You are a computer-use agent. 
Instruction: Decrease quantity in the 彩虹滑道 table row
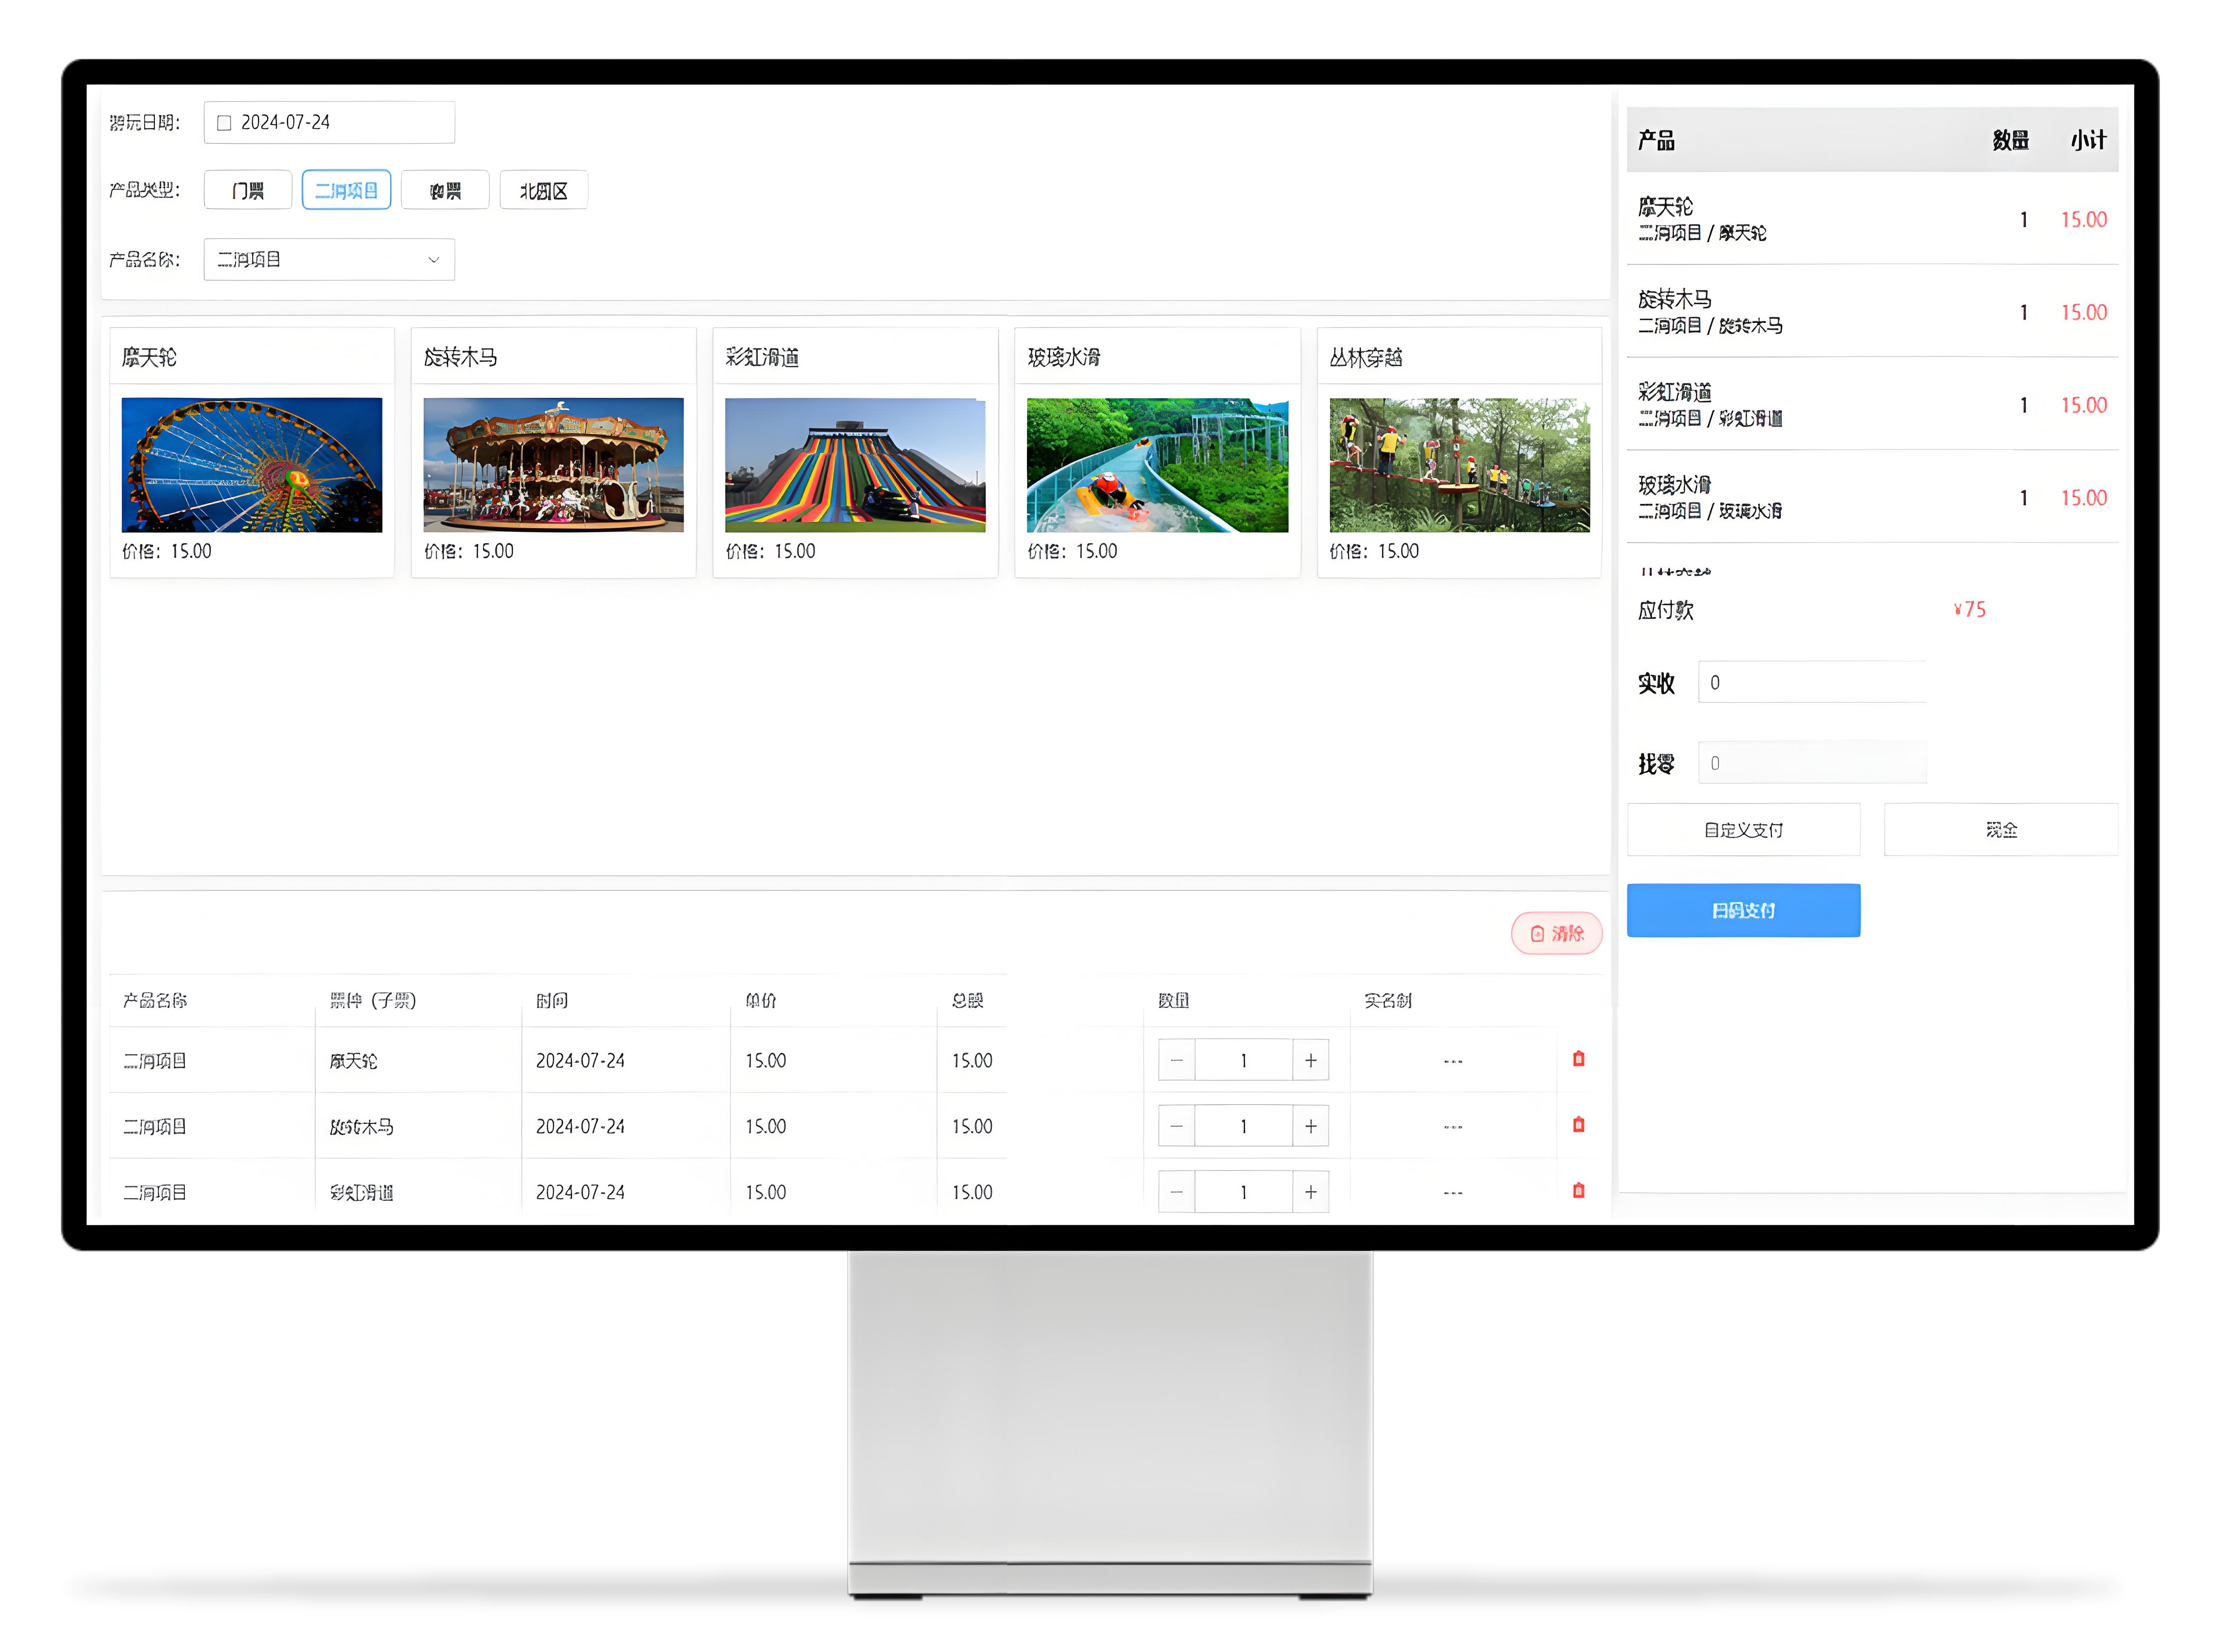point(1176,1192)
